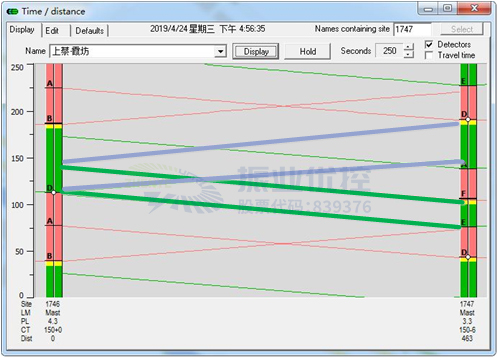Uncheck the Detectors checkbox
This screenshot has height=360, width=500.
[x=429, y=44]
